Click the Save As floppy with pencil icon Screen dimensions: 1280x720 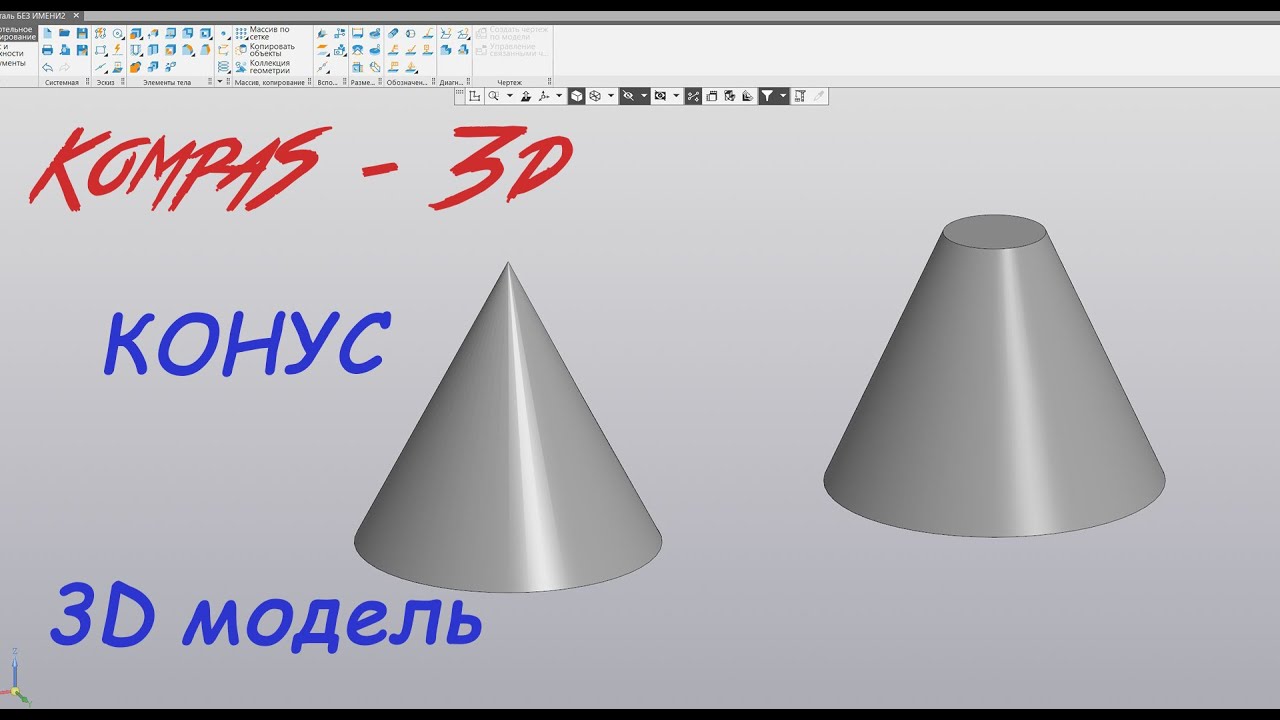click(82, 50)
